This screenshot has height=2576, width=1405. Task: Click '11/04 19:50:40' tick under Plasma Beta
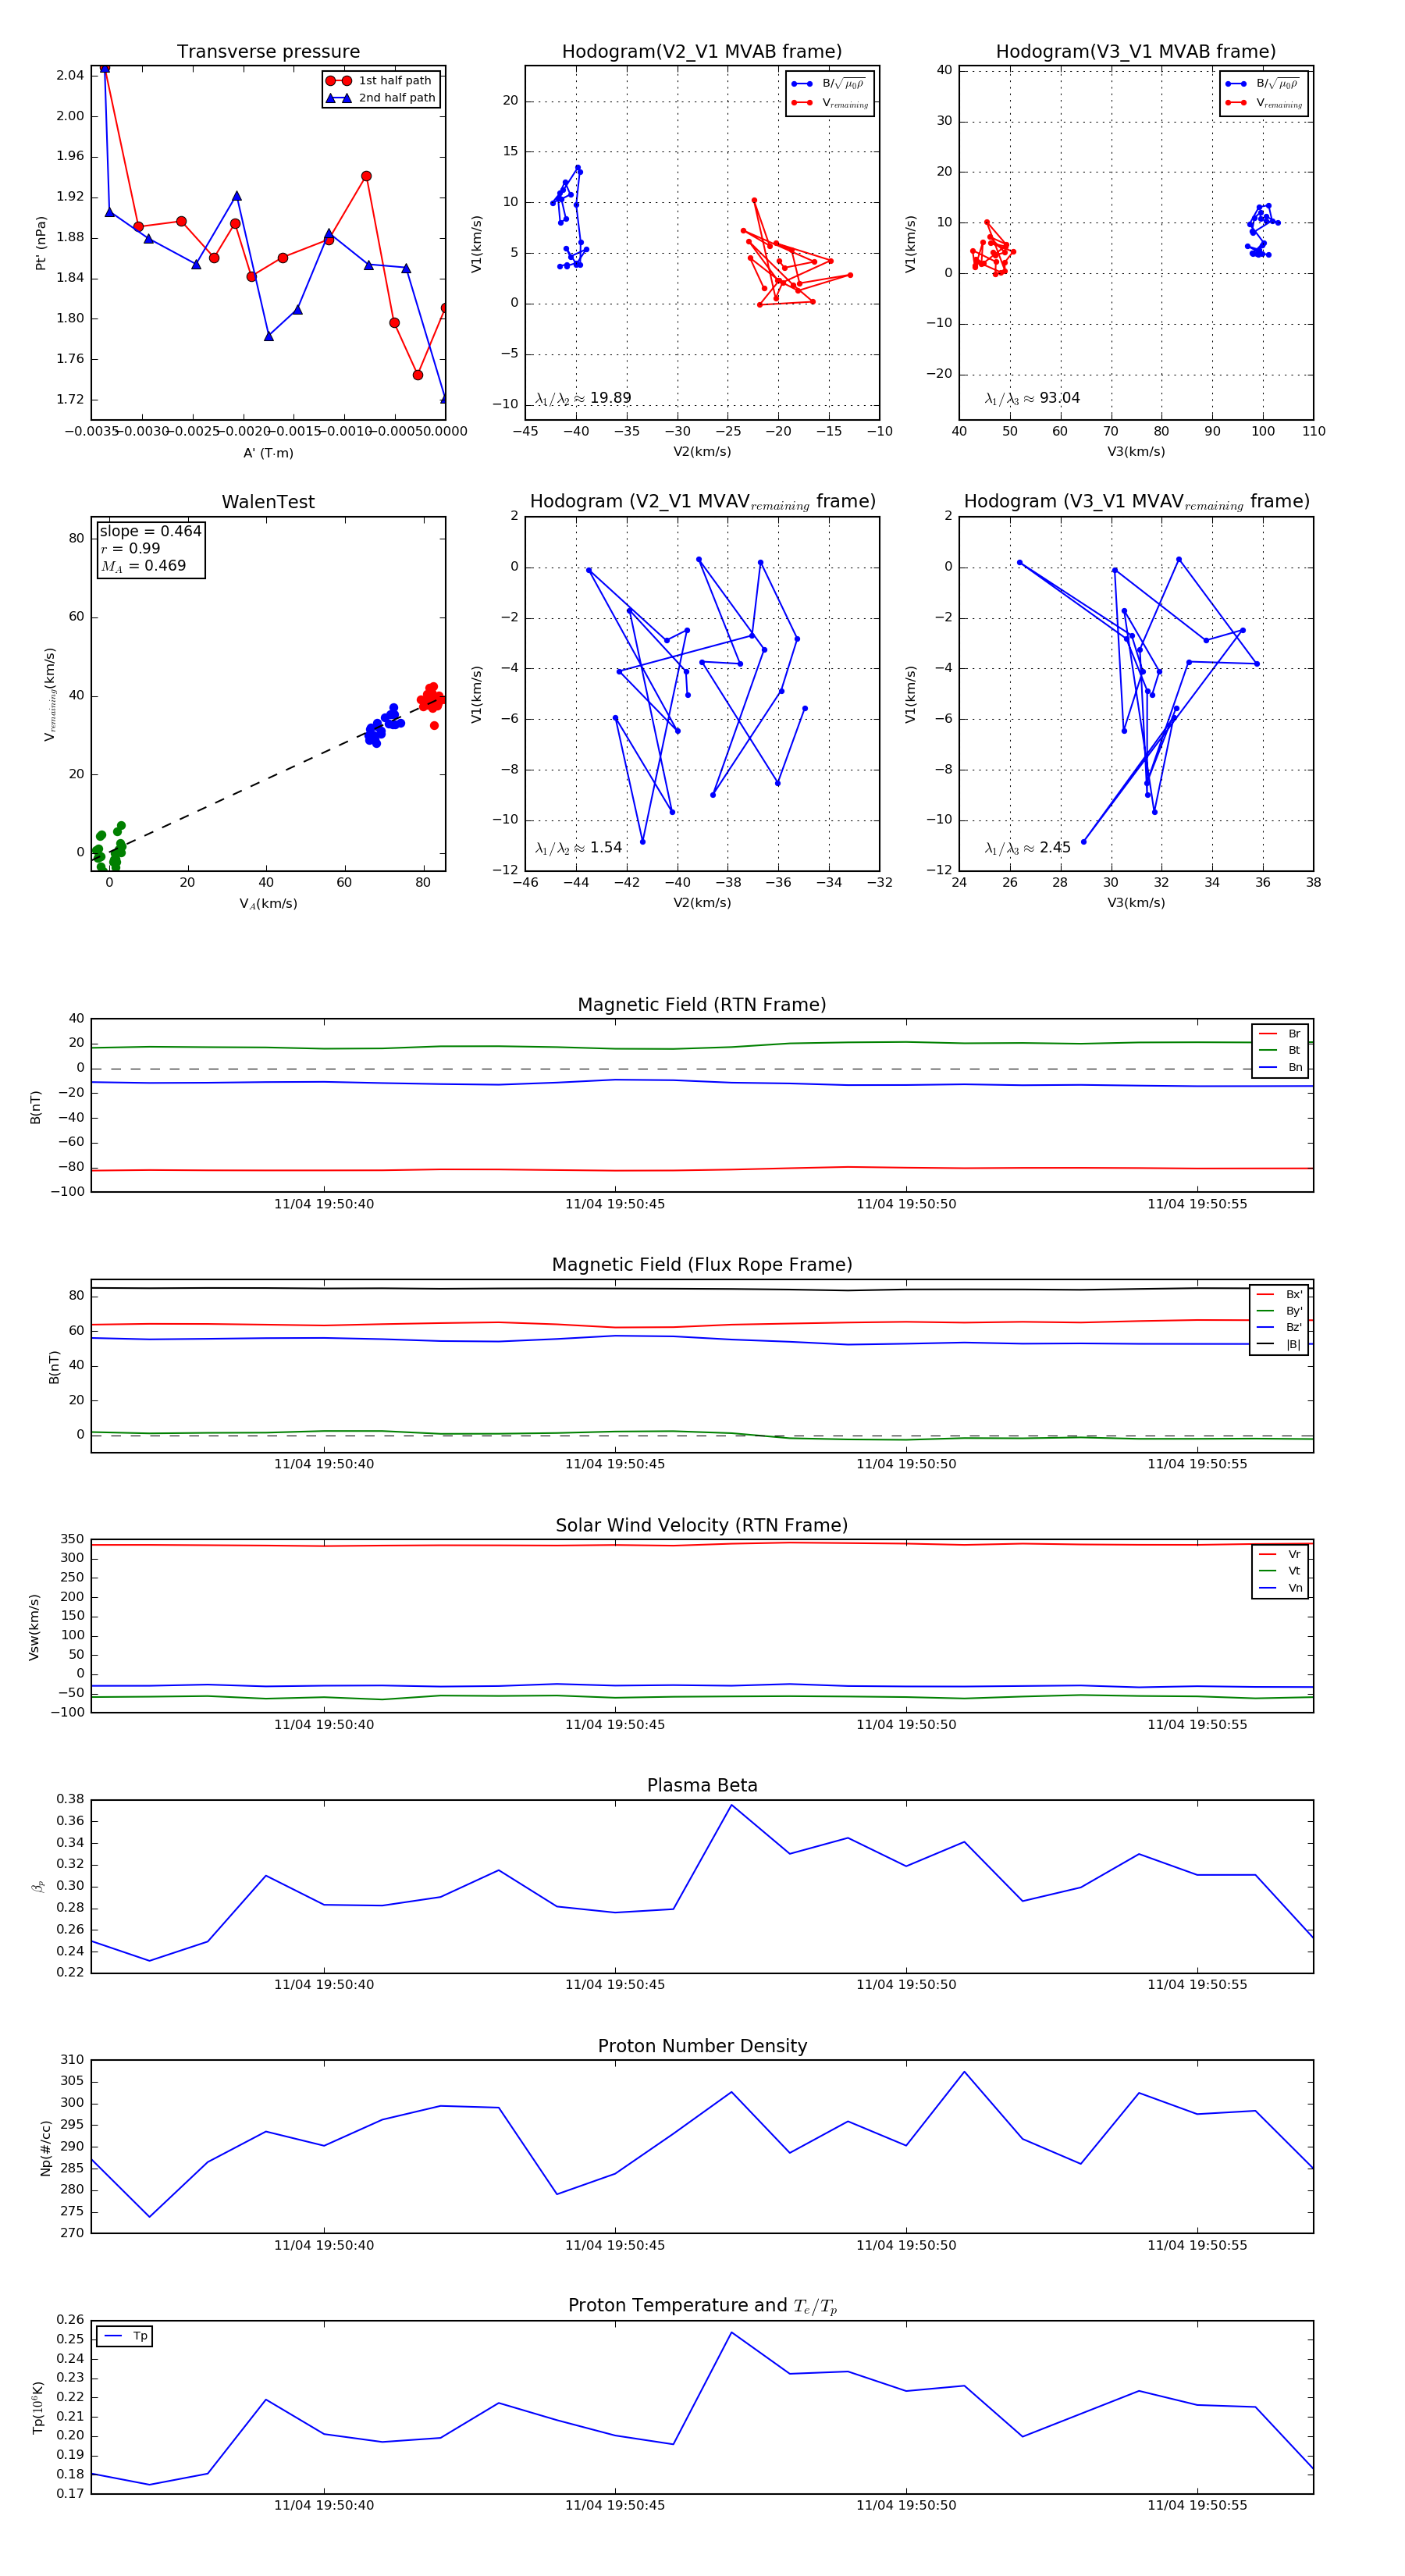[x=324, y=1985]
